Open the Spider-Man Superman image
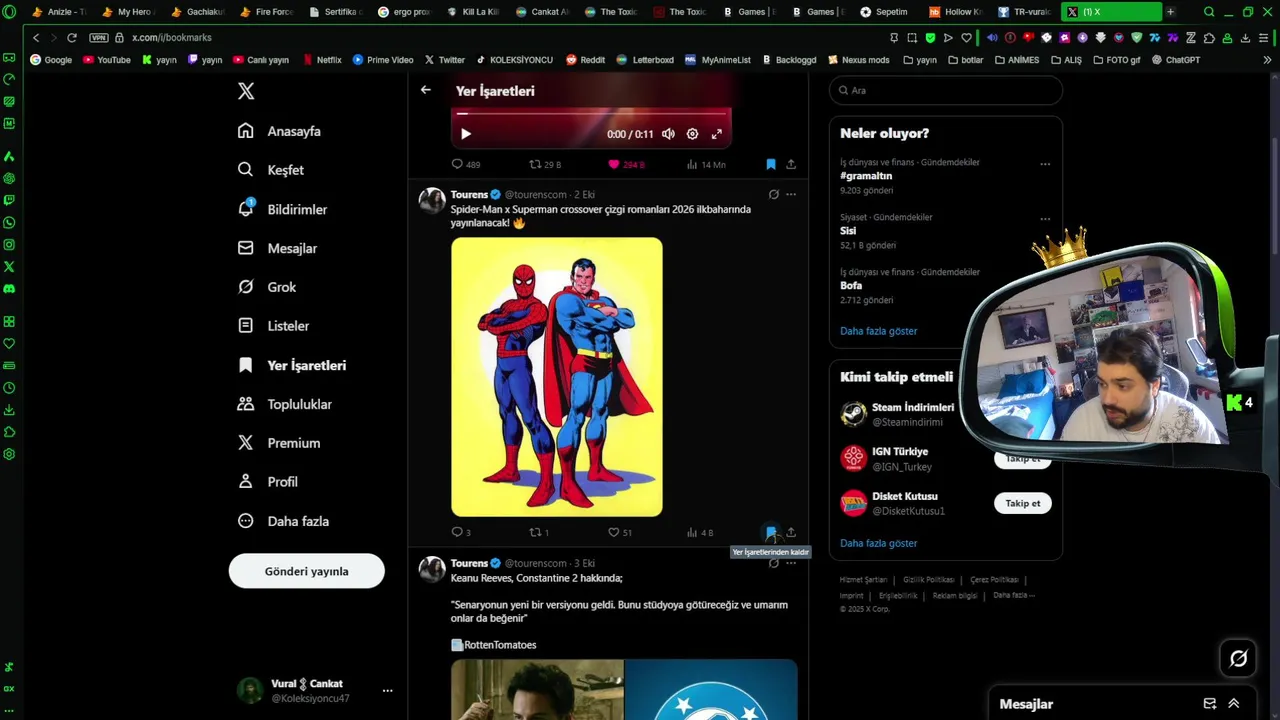The width and height of the screenshot is (1280, 720). pyautogui.click(x=557, y=377)
